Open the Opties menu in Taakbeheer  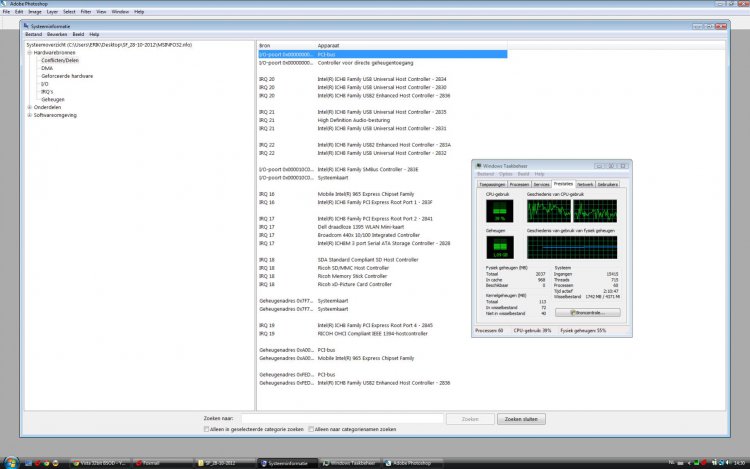506,174
